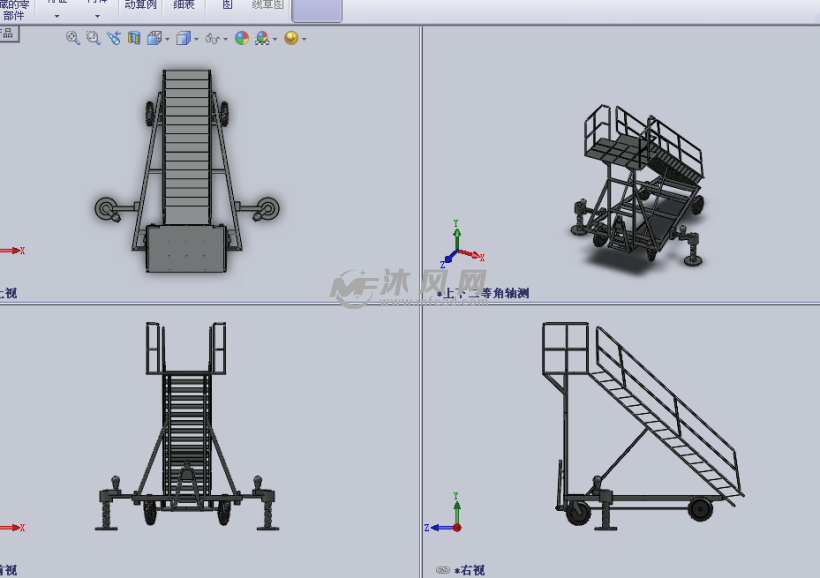Select the stair model in front view
Image resolution: width=820 pixels, height=578 pixels.
pos(187,426)
